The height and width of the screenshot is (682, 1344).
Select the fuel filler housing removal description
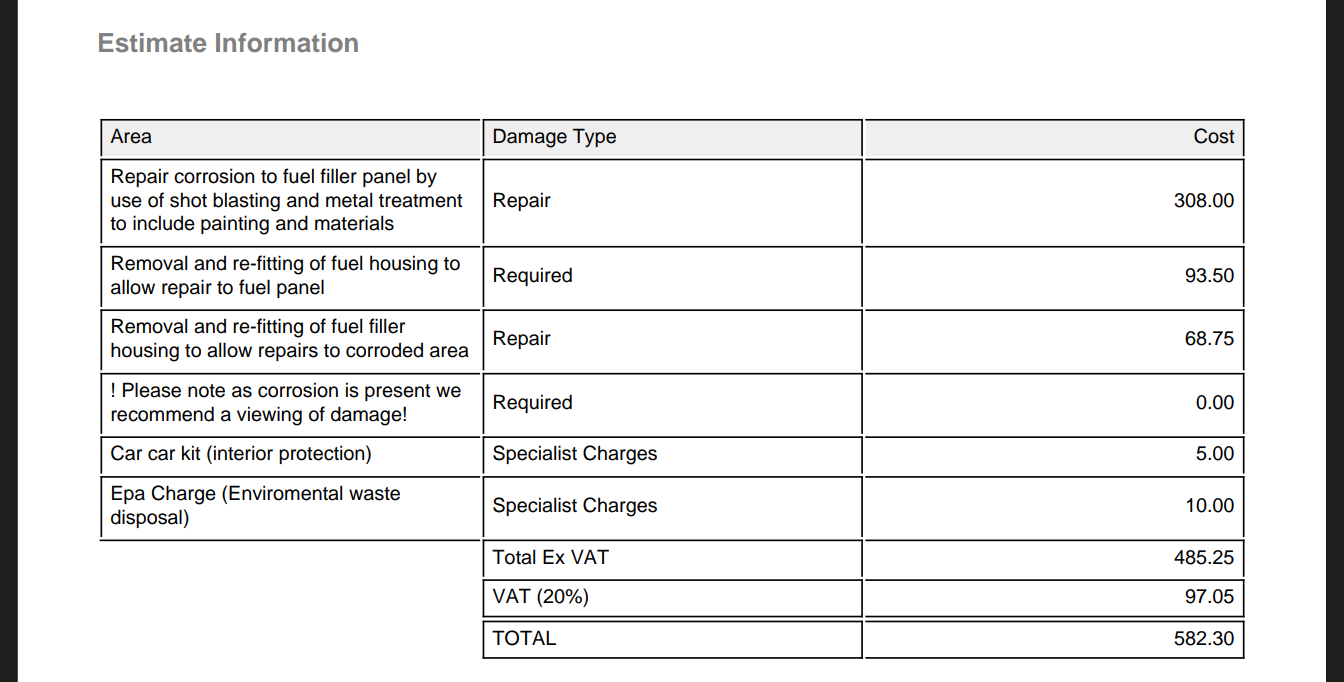click(x=289, y=339)
